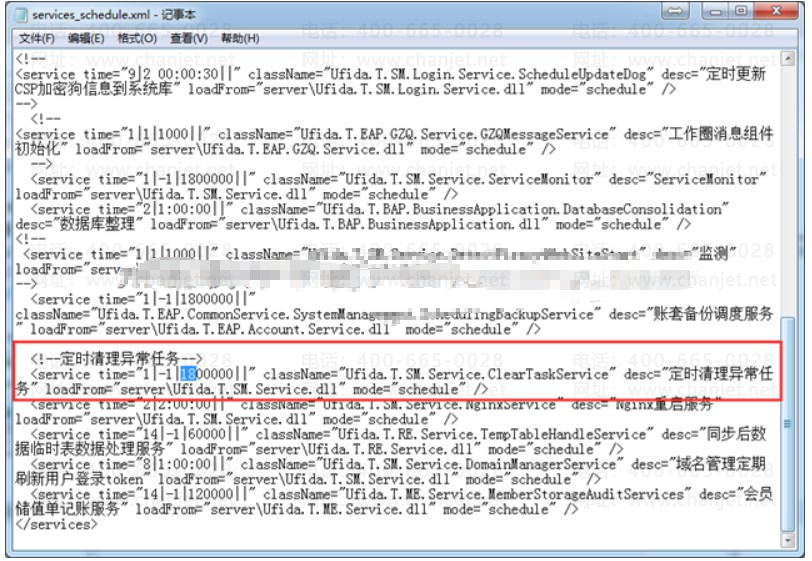Click the text Ufida.T.ME.Service.dll
This screenshot has width=812, height=561.
coord(345,509)
